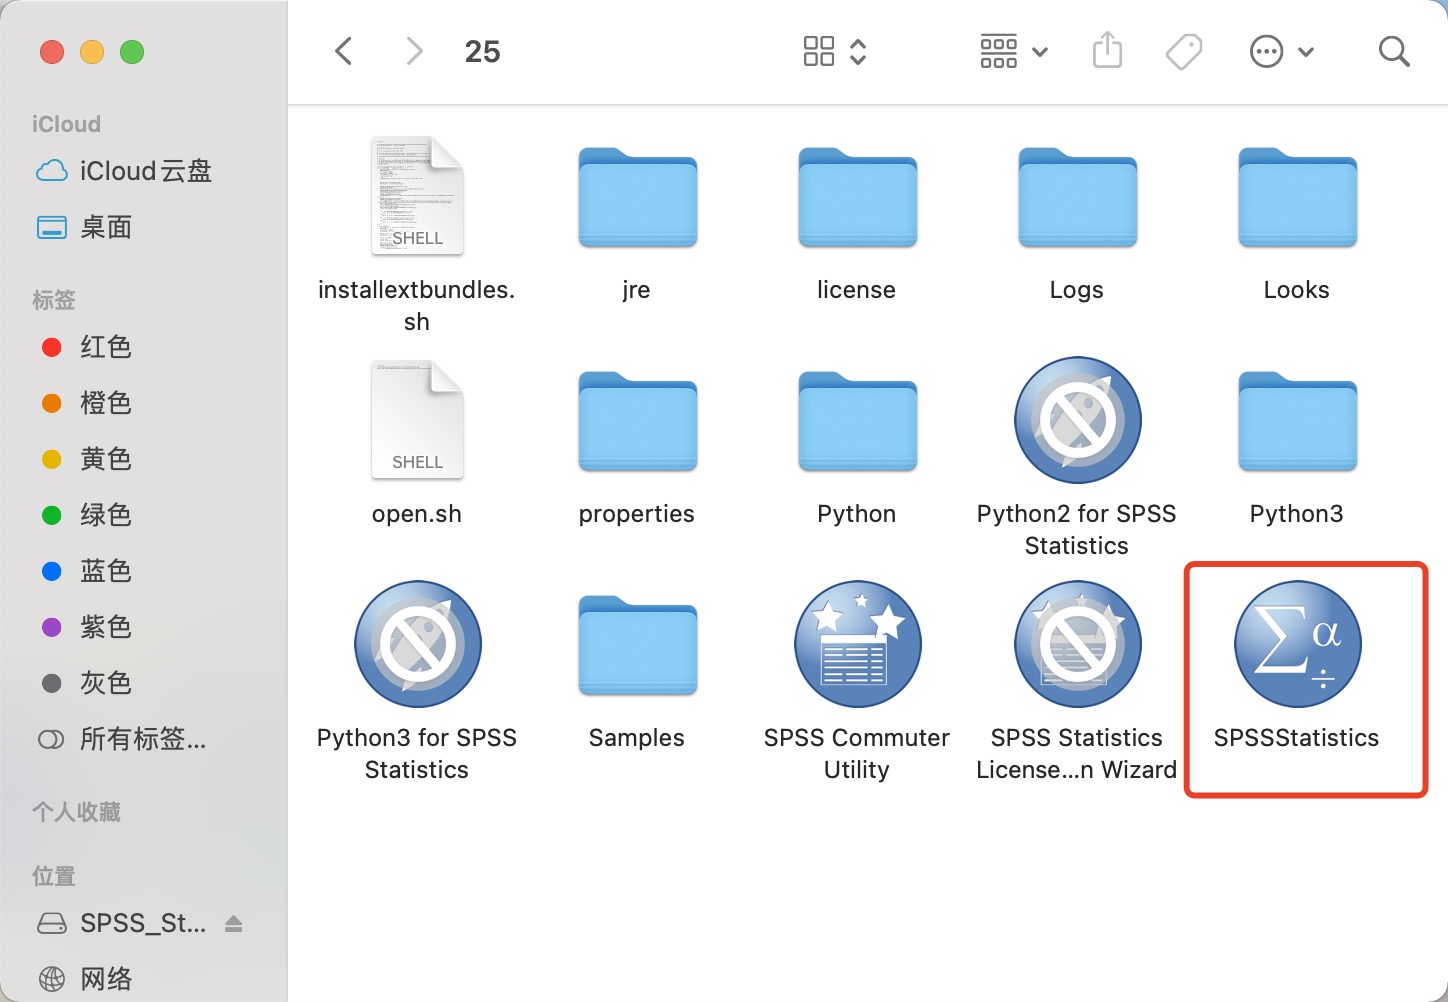Screen dimensions: 1448x1002
Task: Select Python2 for SPSS Statistics icon
Action: (1077, 420)
